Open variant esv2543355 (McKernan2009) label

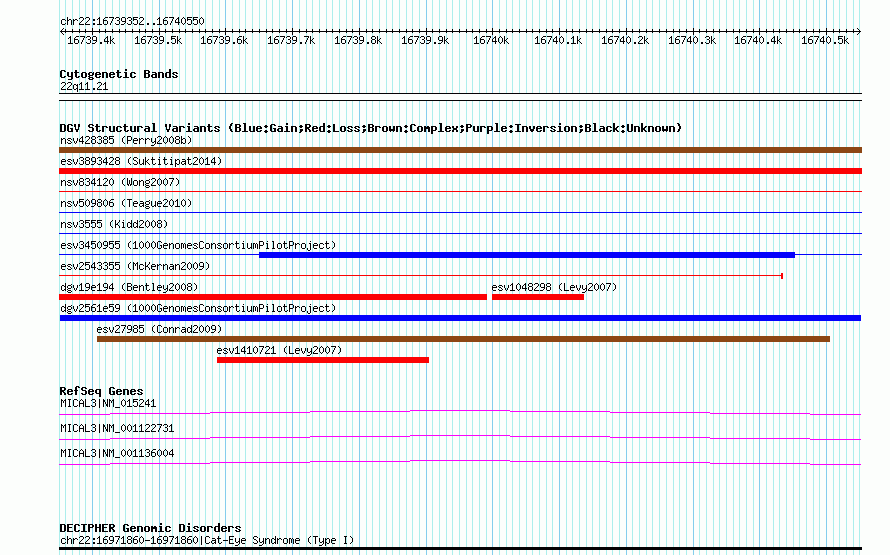point(135,266)
